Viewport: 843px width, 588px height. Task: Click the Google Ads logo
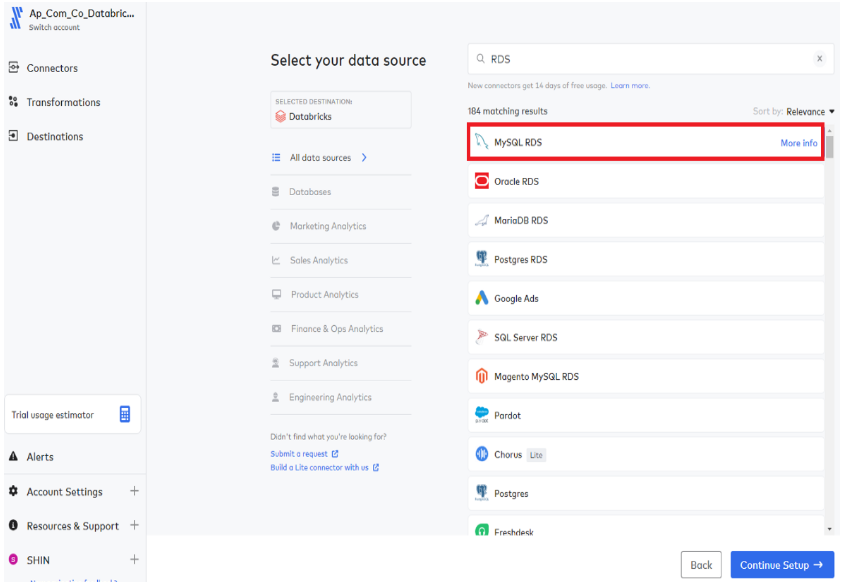tap(482, 298)
